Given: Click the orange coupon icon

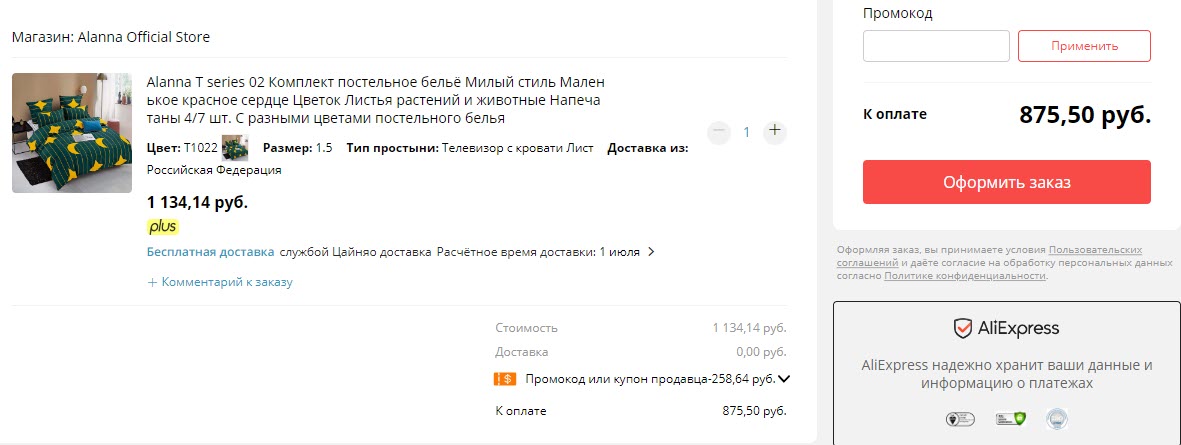Looking at the screenshot, I should coord(504,379).
